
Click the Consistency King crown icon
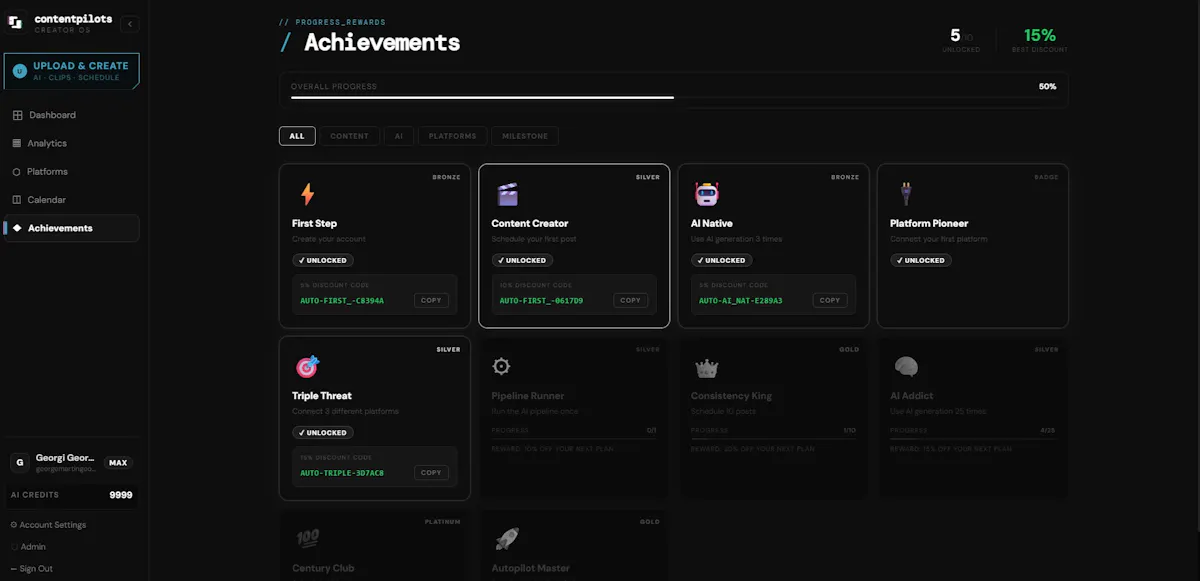pos(707,368)
